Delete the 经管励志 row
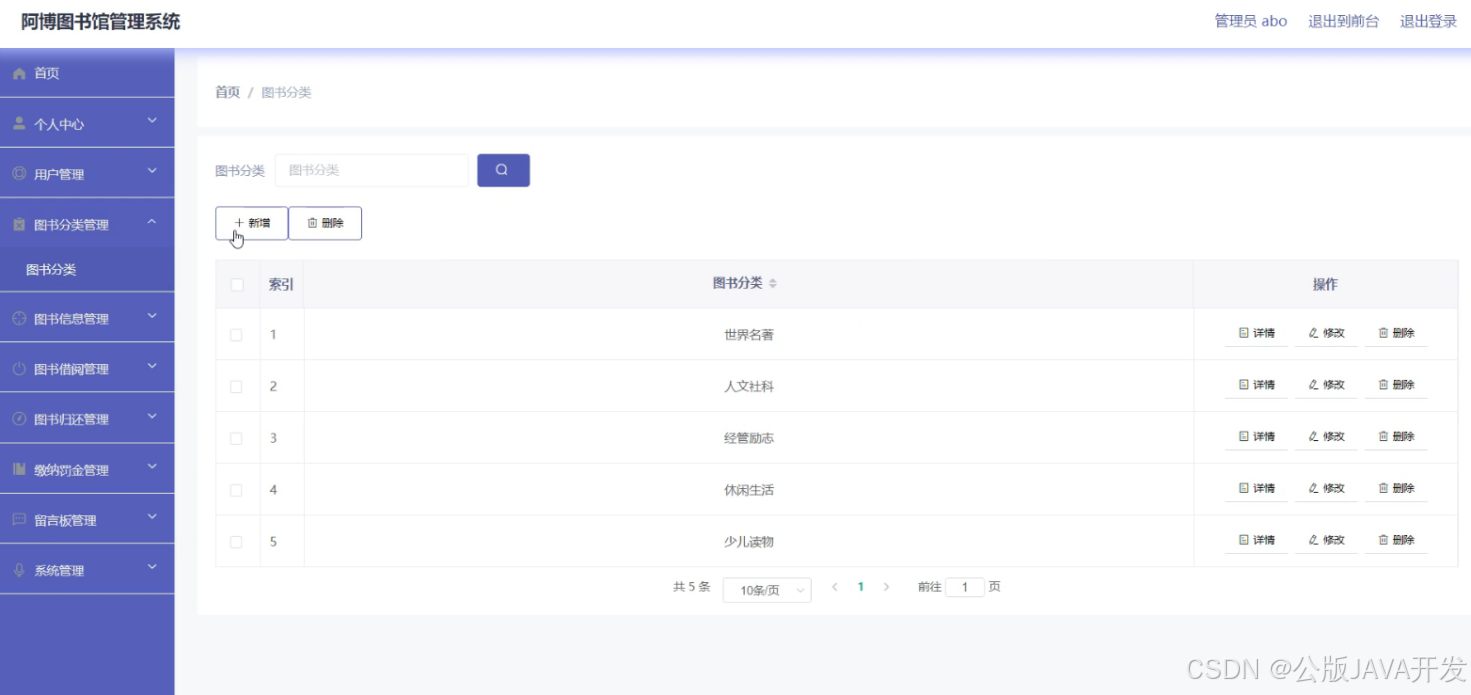This screenshot has width=1471, height=695. (x=1396, y=437)
